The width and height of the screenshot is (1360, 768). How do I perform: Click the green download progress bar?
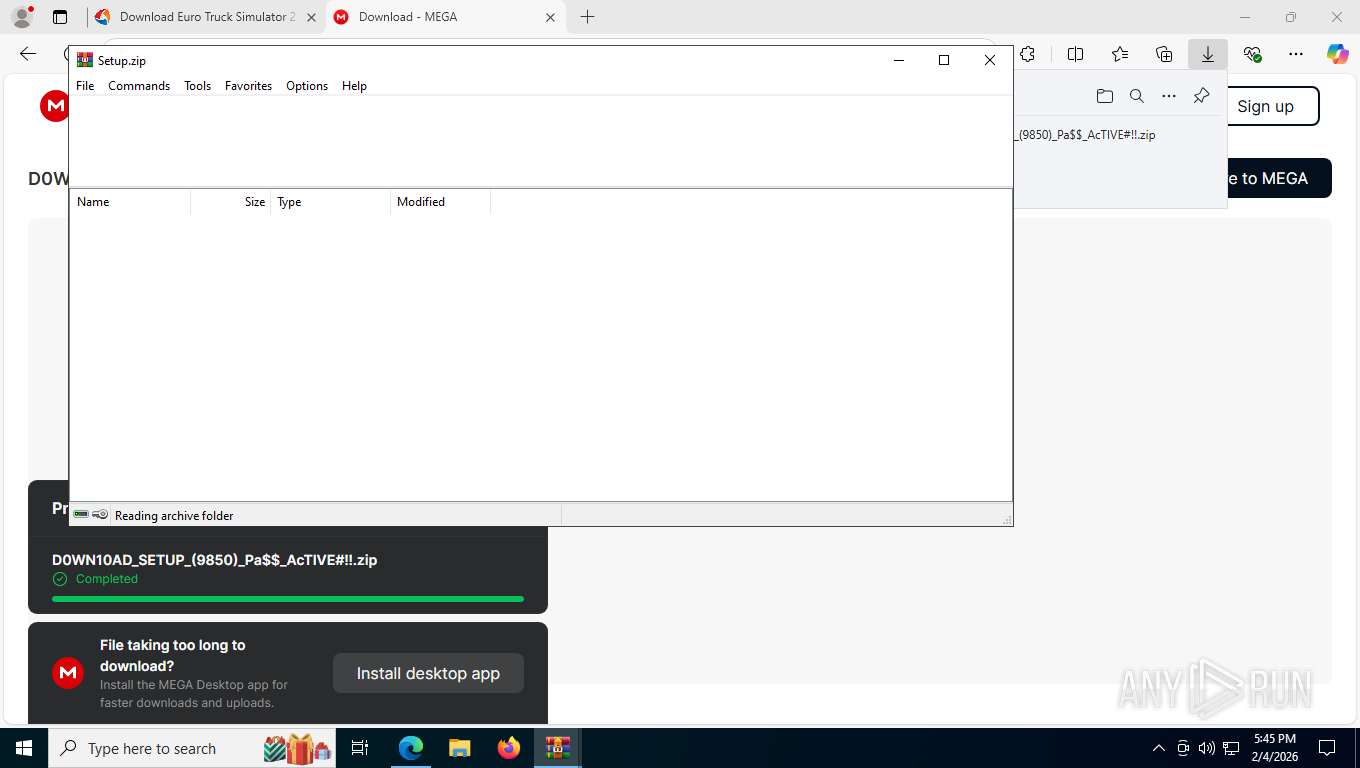288,599
